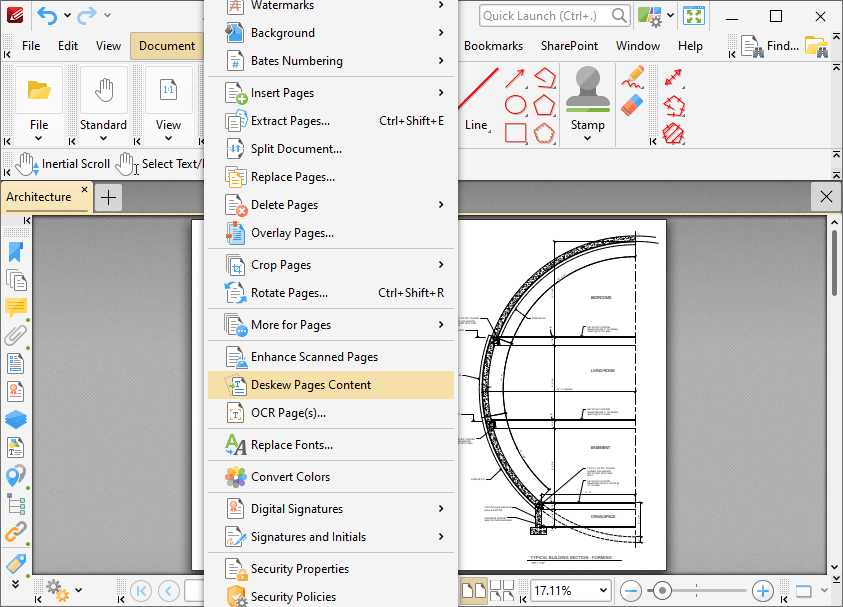Screen dimensions: 843x607
Task: Open the Comments side pane
Action: pyautogui.click(x=16, y=308)
